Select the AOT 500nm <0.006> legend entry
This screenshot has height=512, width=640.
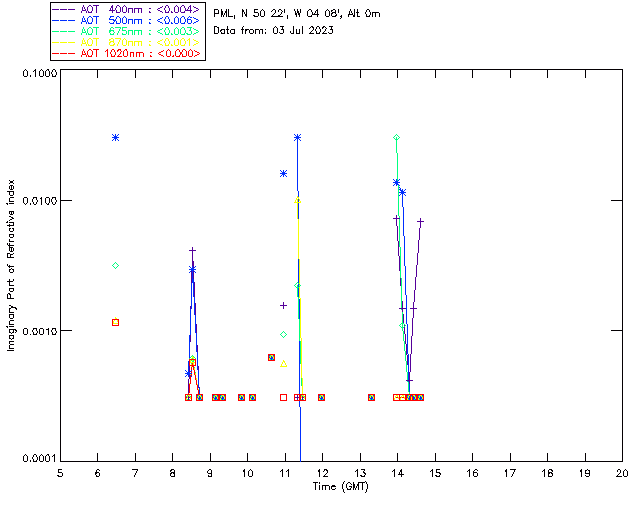pos(140,20)
